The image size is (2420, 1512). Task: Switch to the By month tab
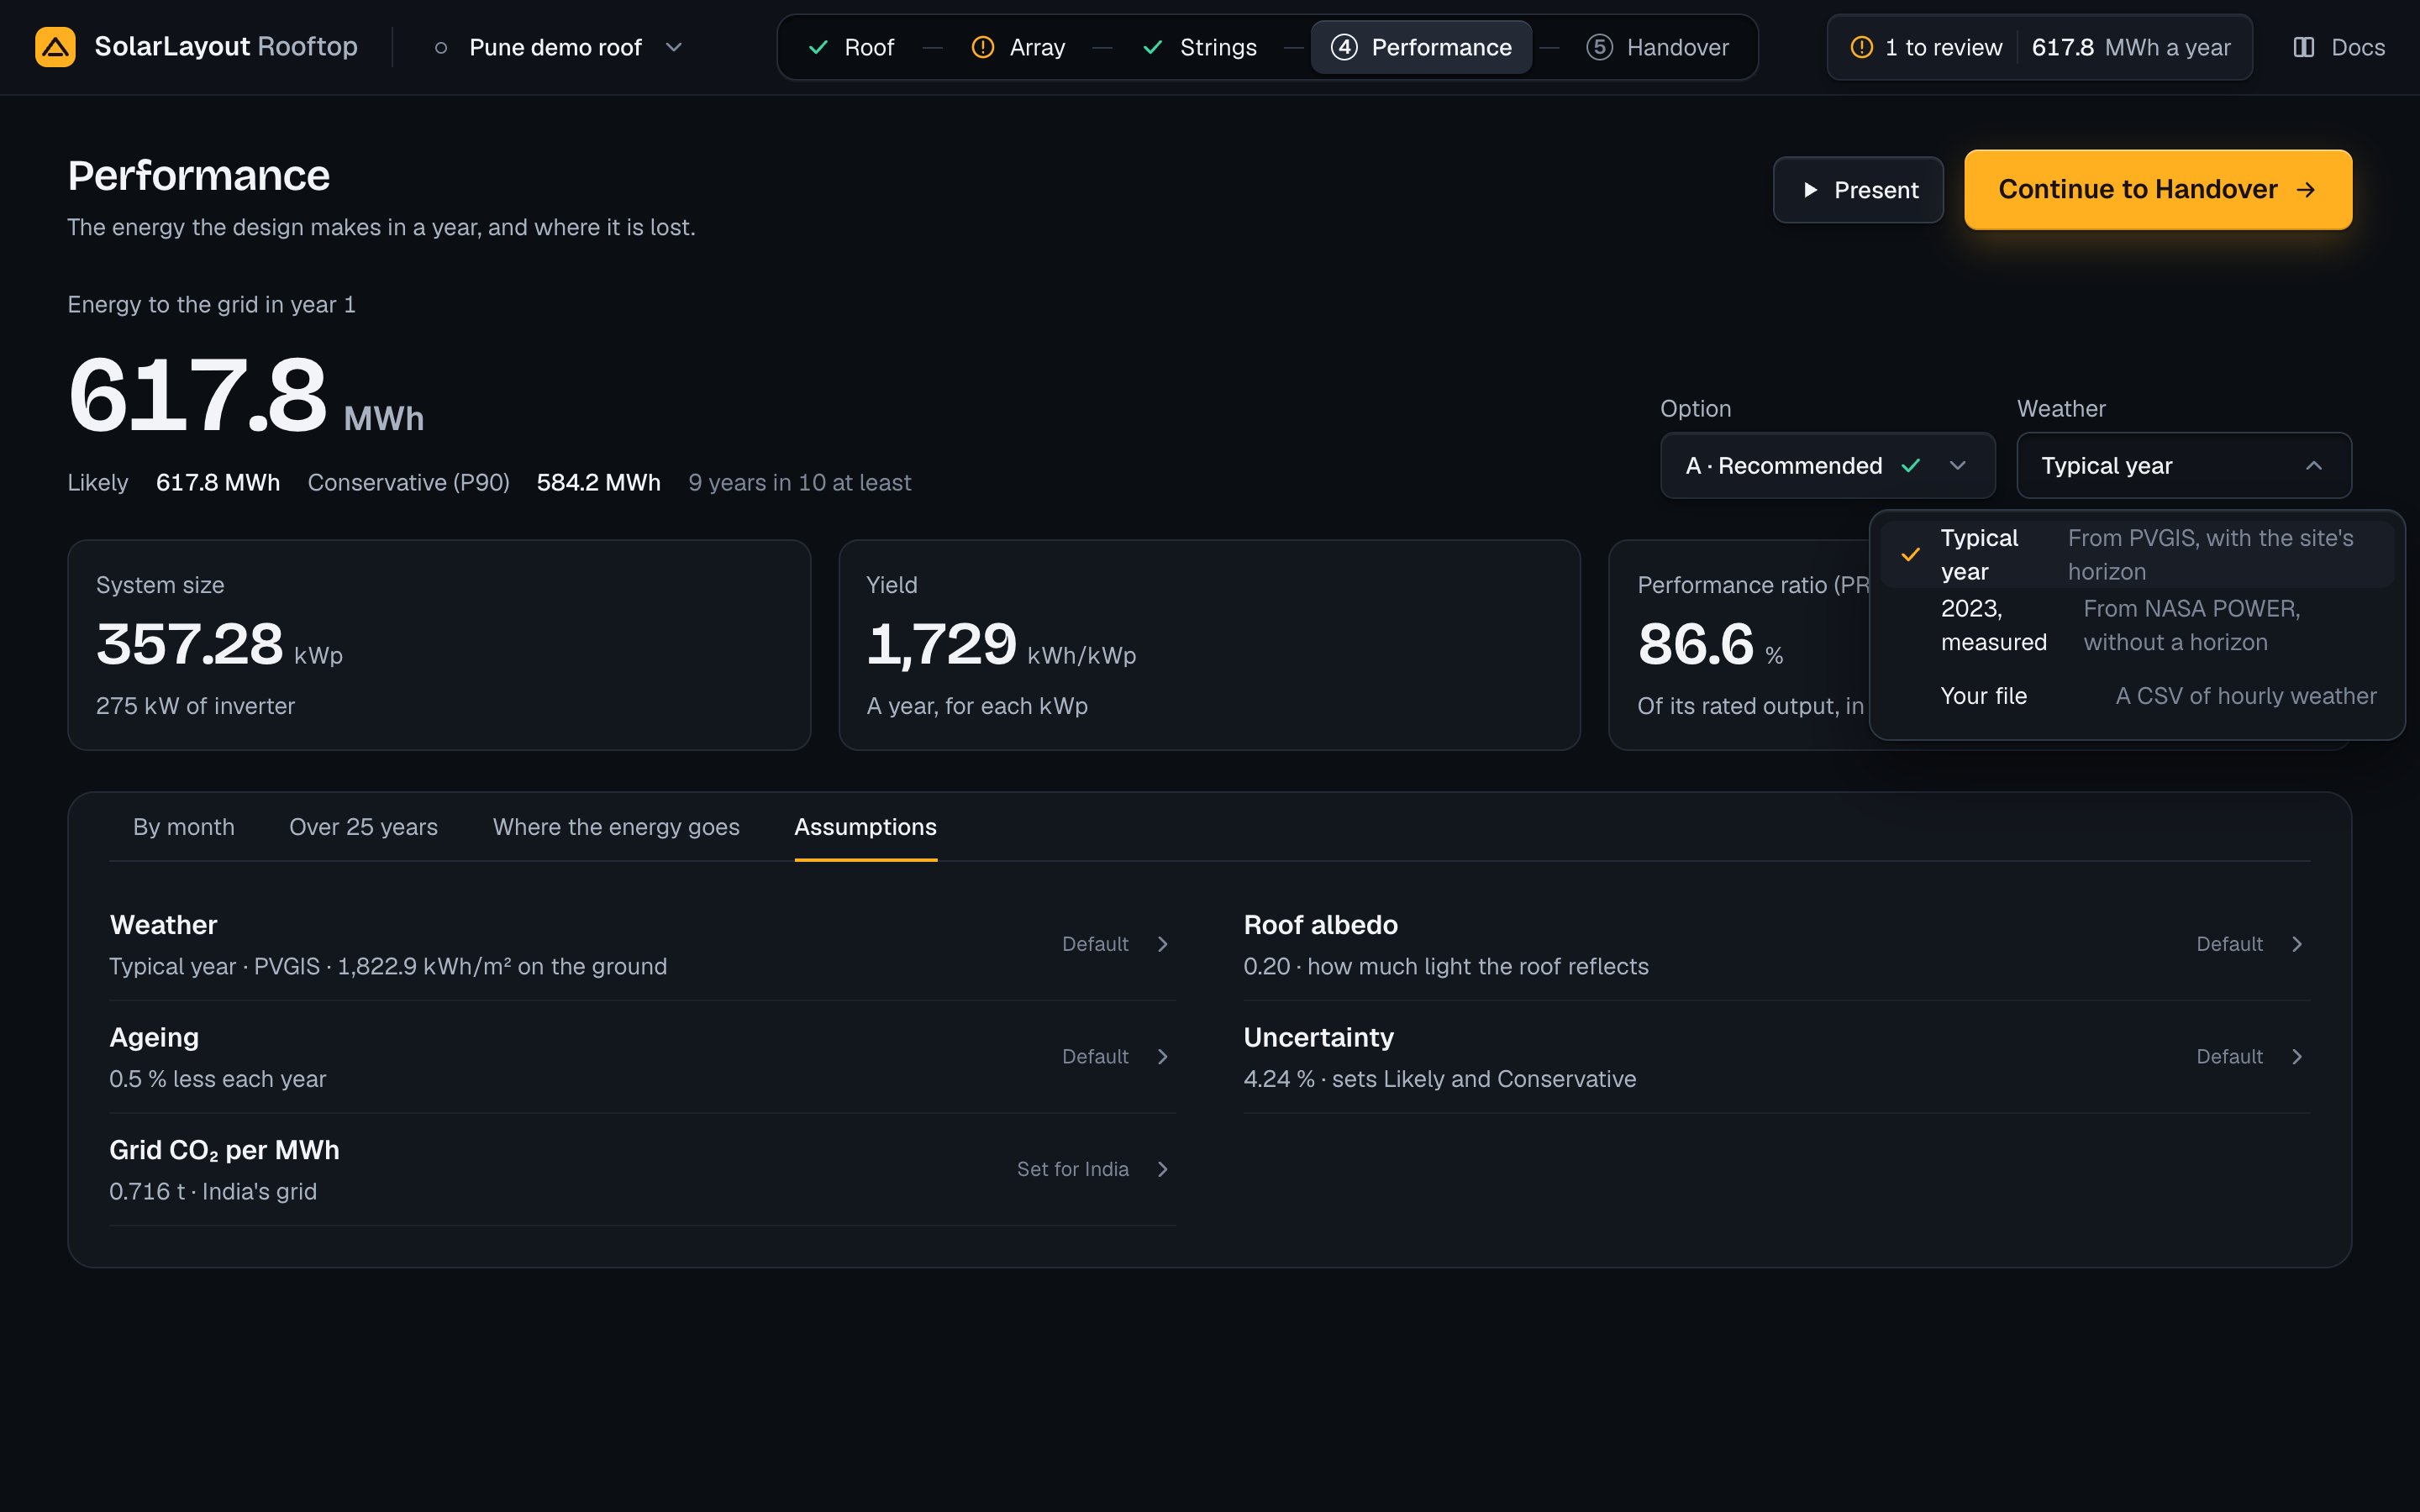(x=184, y=827)
